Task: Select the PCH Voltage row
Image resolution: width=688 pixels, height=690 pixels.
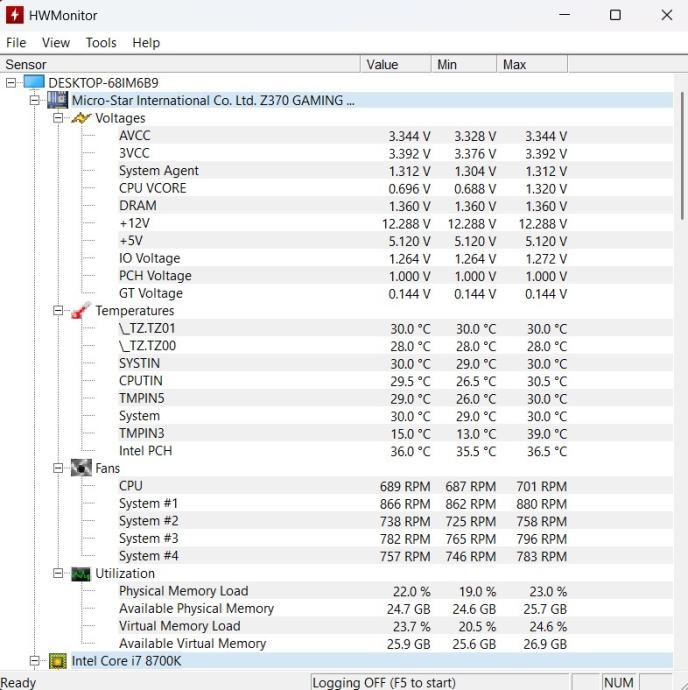Action: (x=395, y=275)
